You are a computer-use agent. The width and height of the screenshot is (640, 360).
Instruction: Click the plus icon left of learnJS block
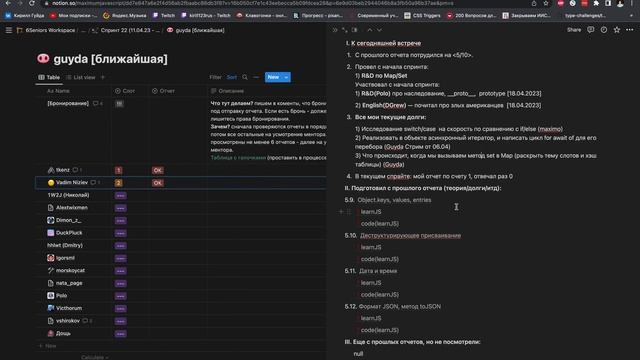point(341,211)
